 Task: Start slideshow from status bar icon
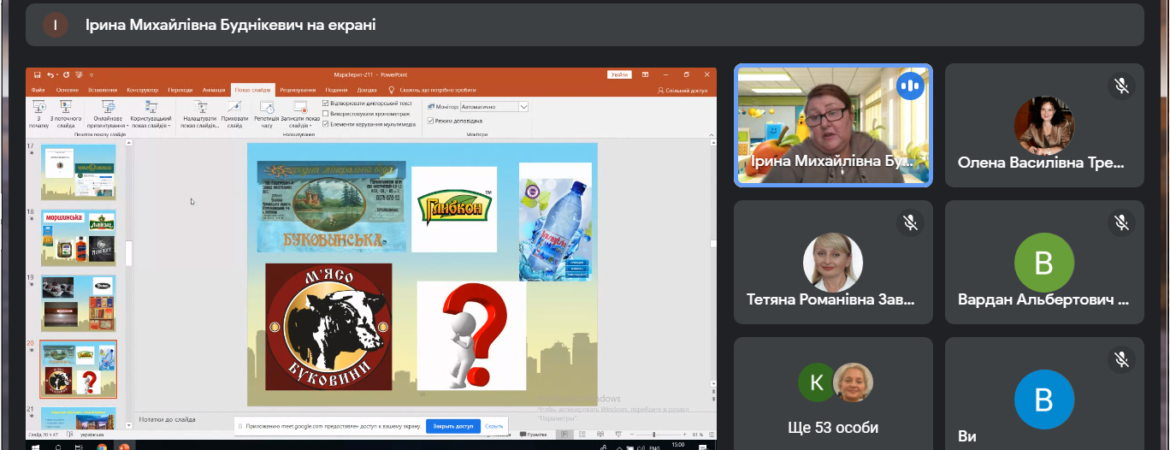coord(618,434)
